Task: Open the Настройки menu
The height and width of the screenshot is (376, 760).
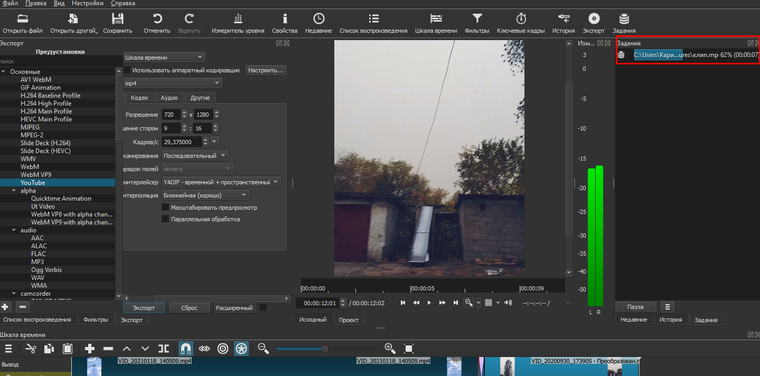Action: coord(88,3)
